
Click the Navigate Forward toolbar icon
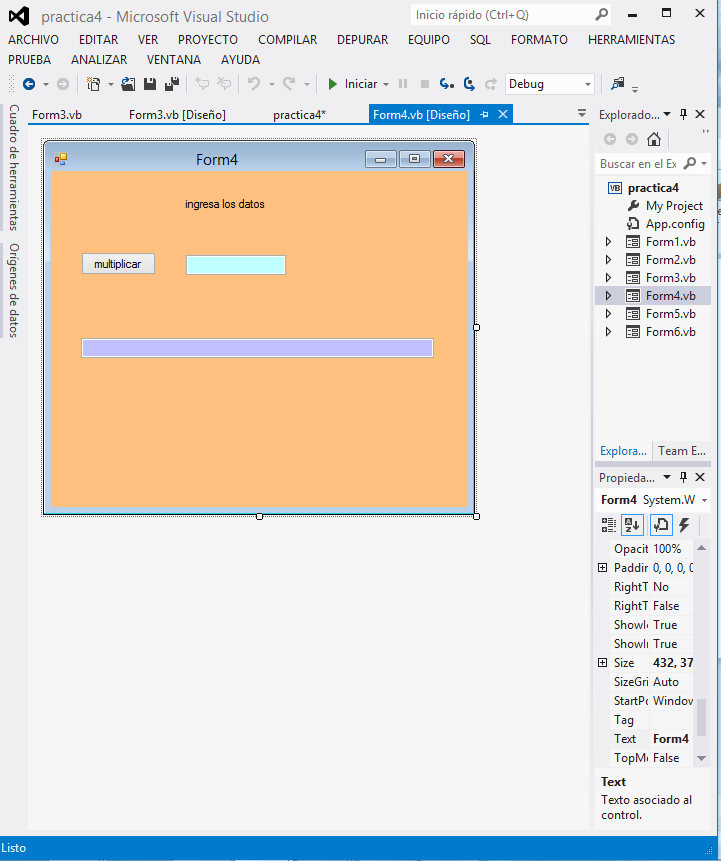[x=63, y=84]
